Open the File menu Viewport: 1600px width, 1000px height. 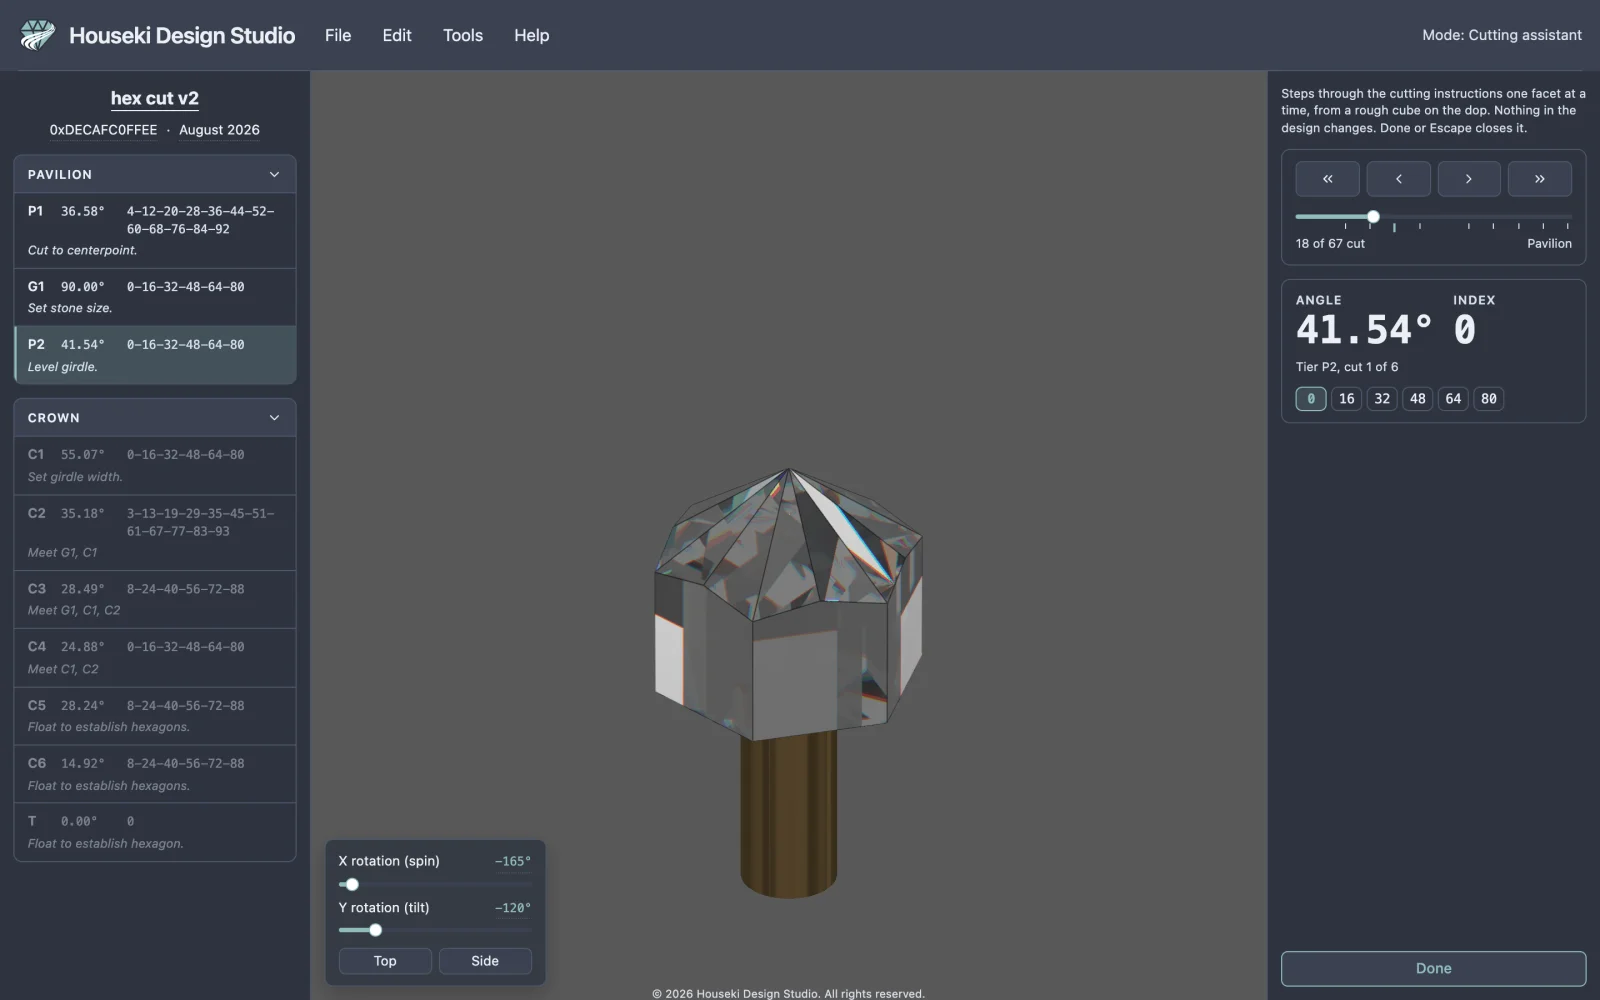[338, 35]
